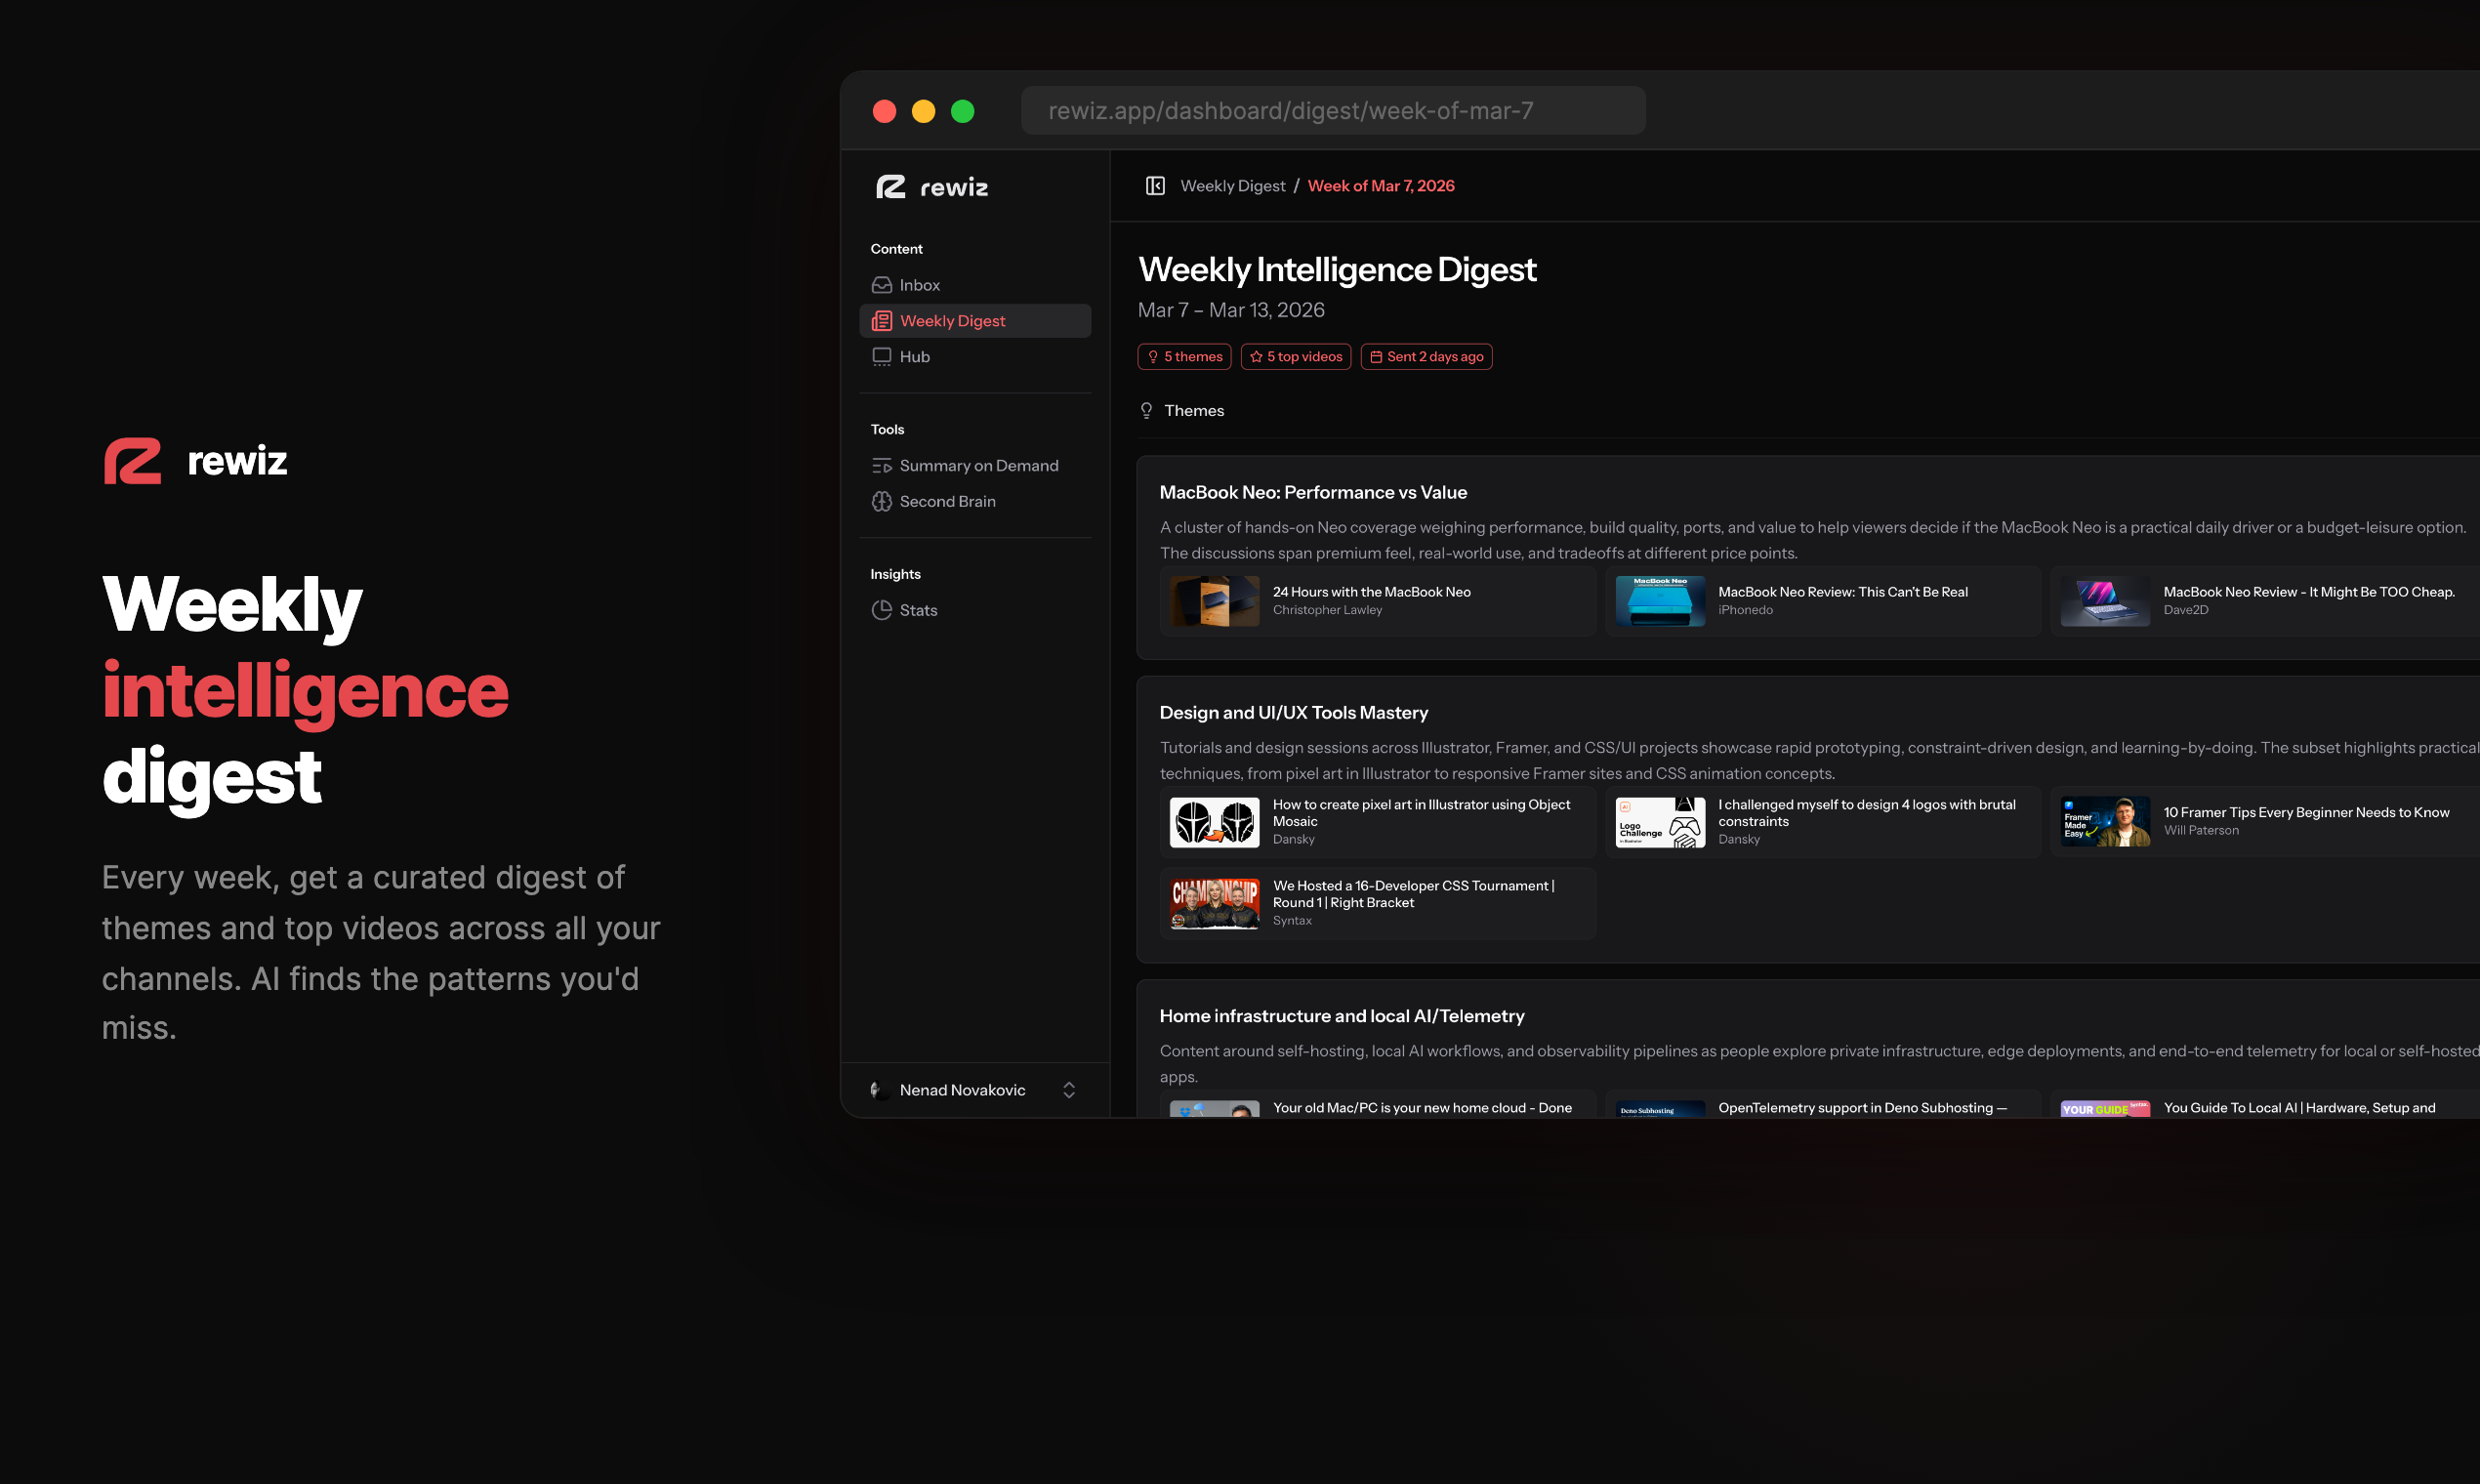Click the 5 top videos badge
The image size is (2480, 1484).
1295,357
